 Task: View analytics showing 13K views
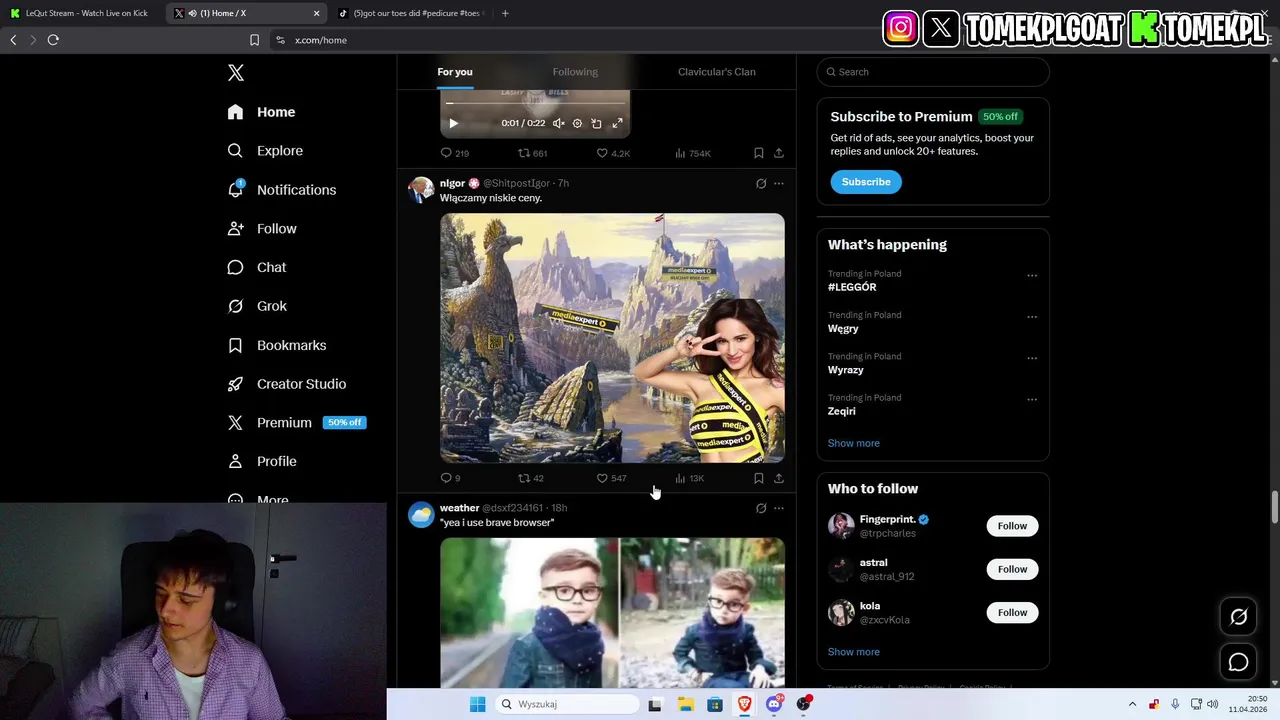click(689, 478)
